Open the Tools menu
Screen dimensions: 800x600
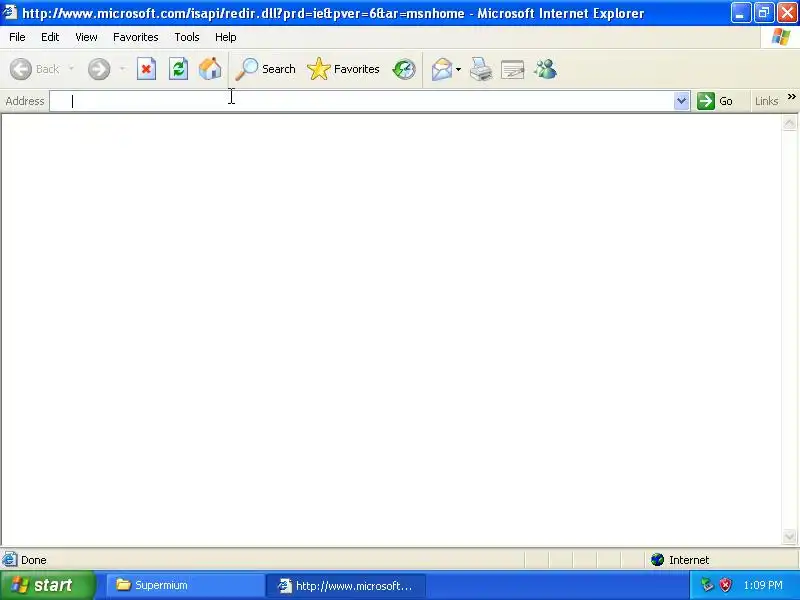(x=187, y=37)
